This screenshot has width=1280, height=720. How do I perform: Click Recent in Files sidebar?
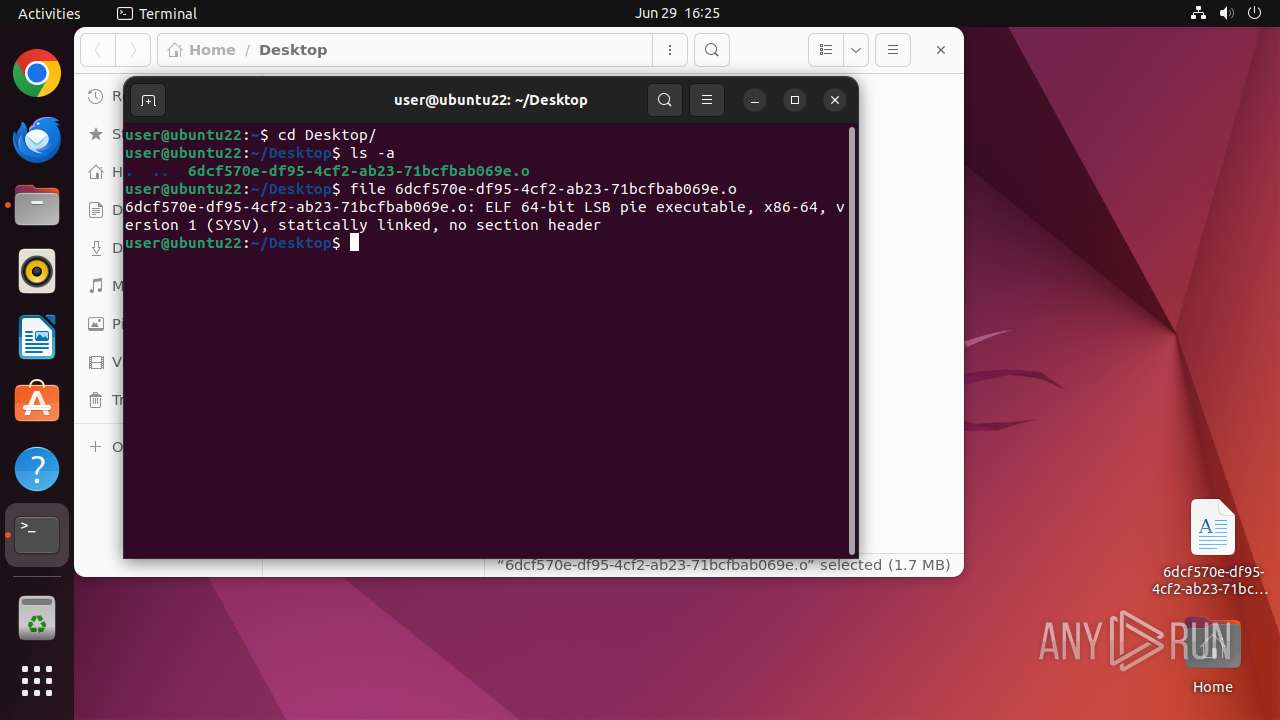pyautogui.click(x=104, y=96)
